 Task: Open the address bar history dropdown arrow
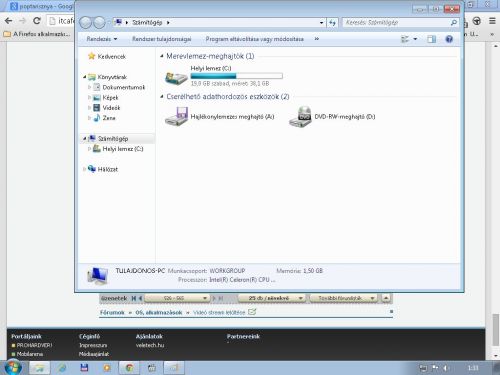[x=321, y=23]
